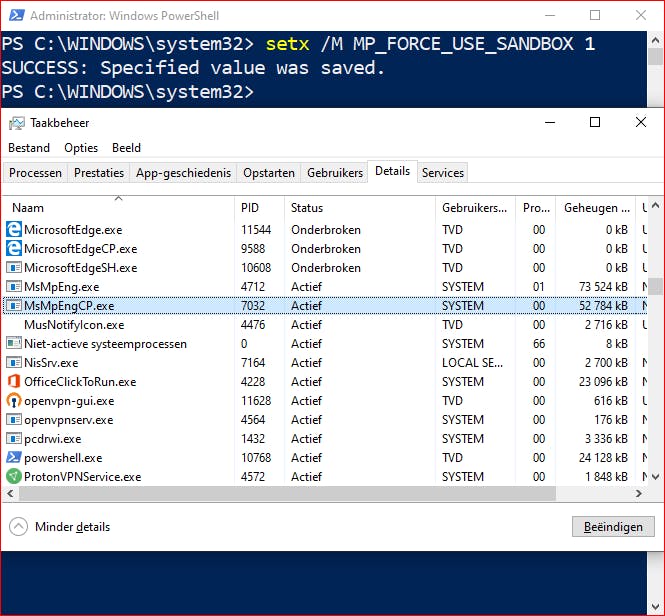Click horizontal scrollbar left arrow in Taakbeheer
Viewport: 665px width, 616px height.
[10, 493]
